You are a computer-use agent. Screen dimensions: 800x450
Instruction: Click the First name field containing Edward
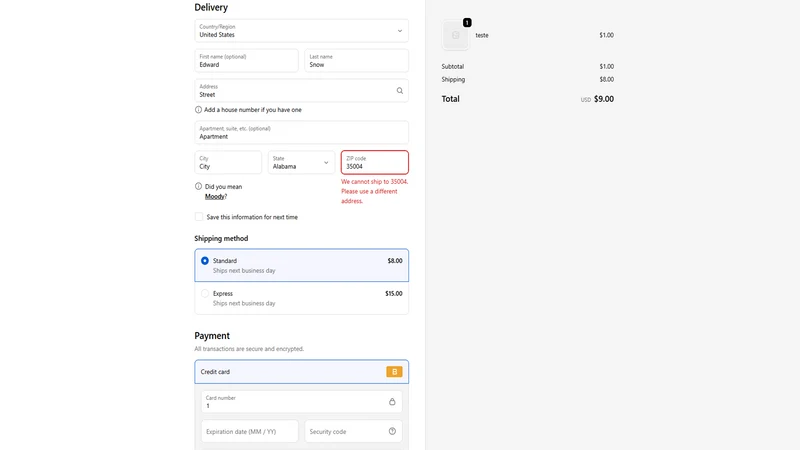pos(246,61)
